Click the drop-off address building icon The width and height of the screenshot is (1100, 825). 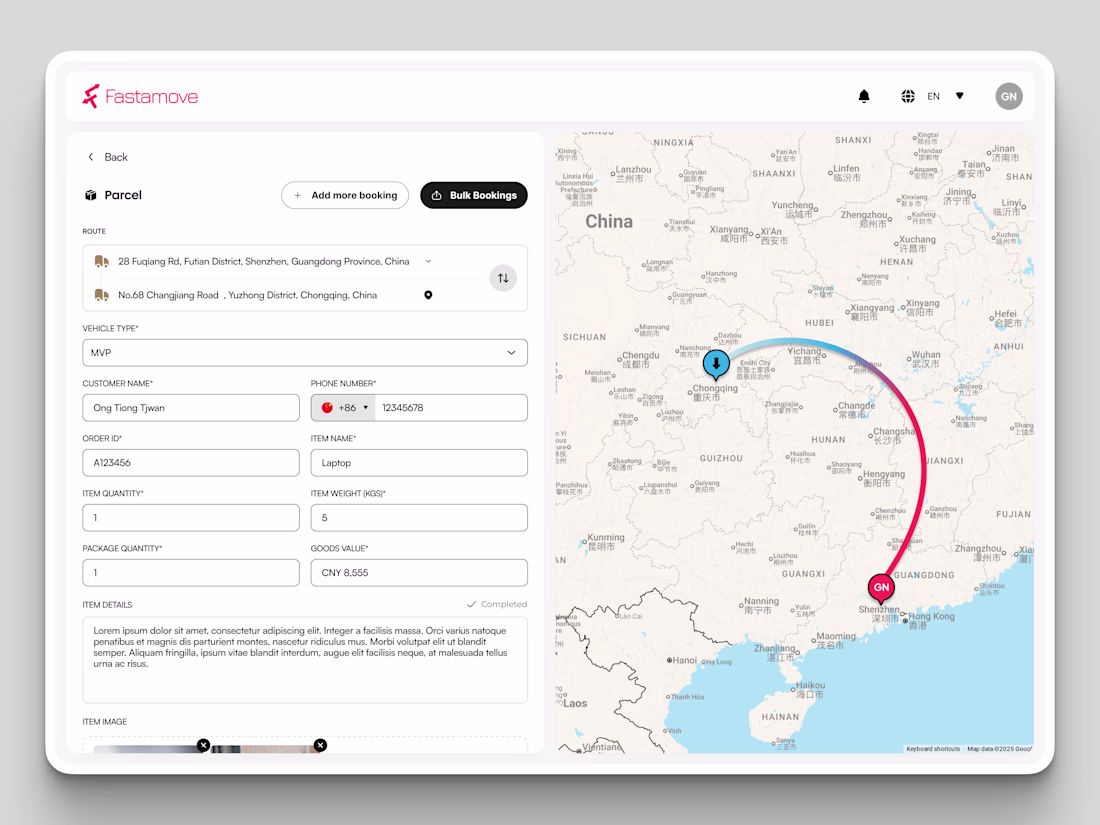point(102,295)
